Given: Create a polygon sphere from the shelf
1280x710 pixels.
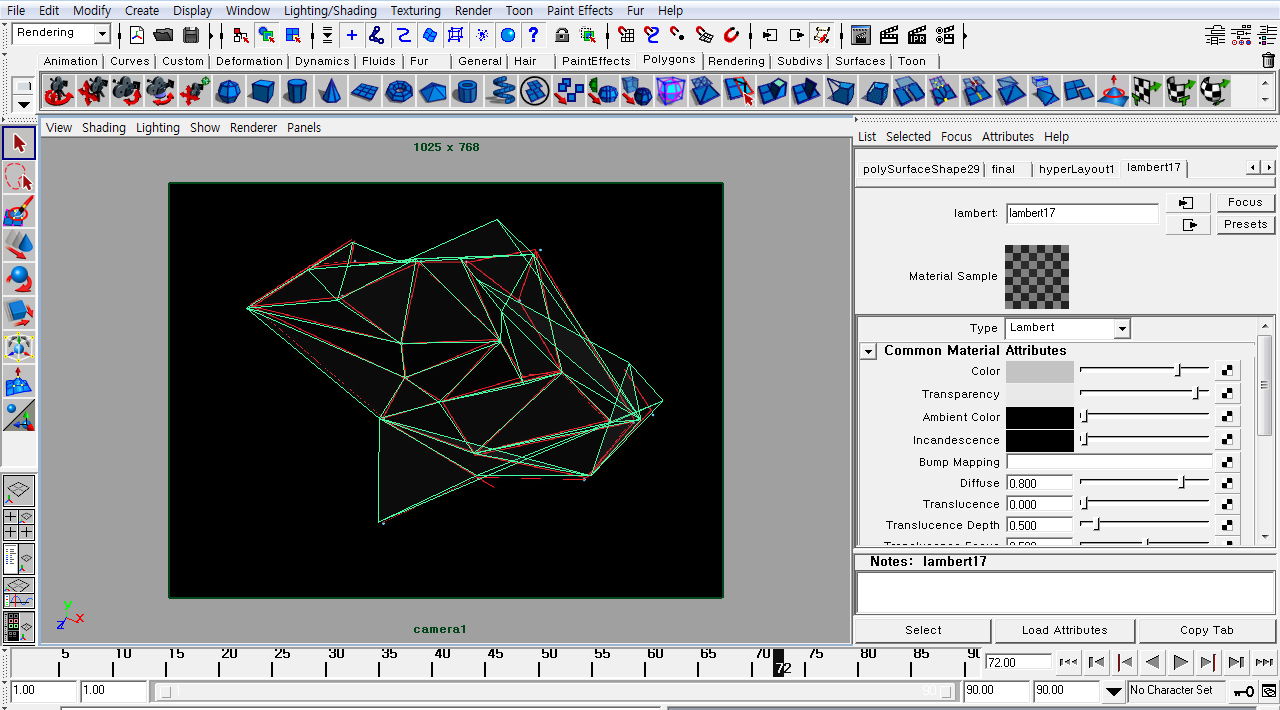Looking at the screenshot, I should pyautogui.click(x=229, y=91).
